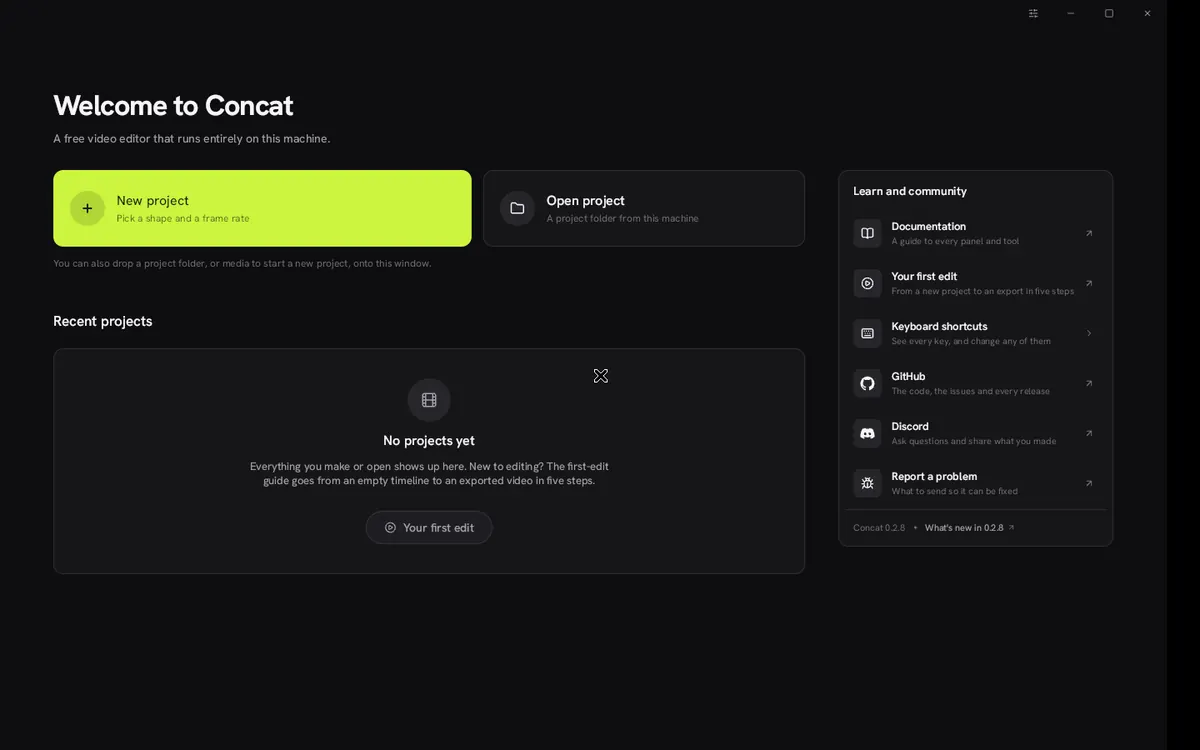The width and height of the screenshot is (1200, 750).
Task: Click the Discord logo icon
Action: [867, 433]
